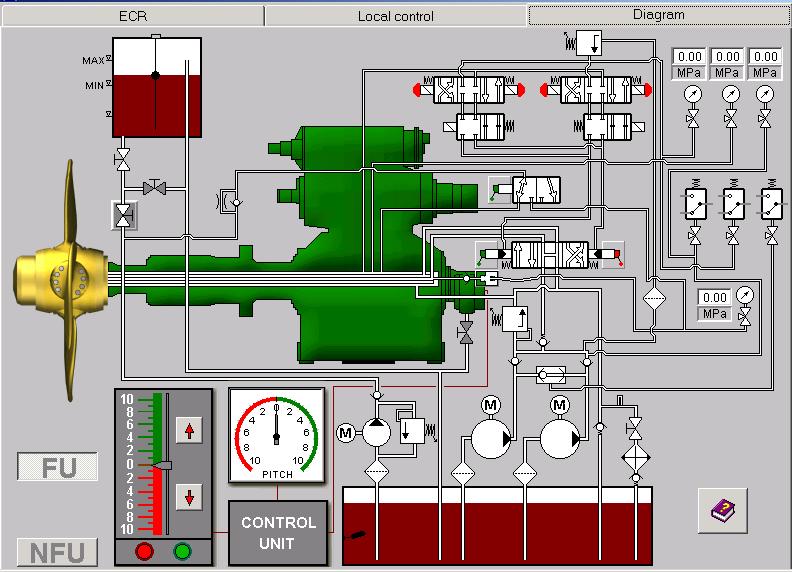792x572 pixels.
Task: Click the green indicator lamp under pitch lever
Action: point(182,551)
